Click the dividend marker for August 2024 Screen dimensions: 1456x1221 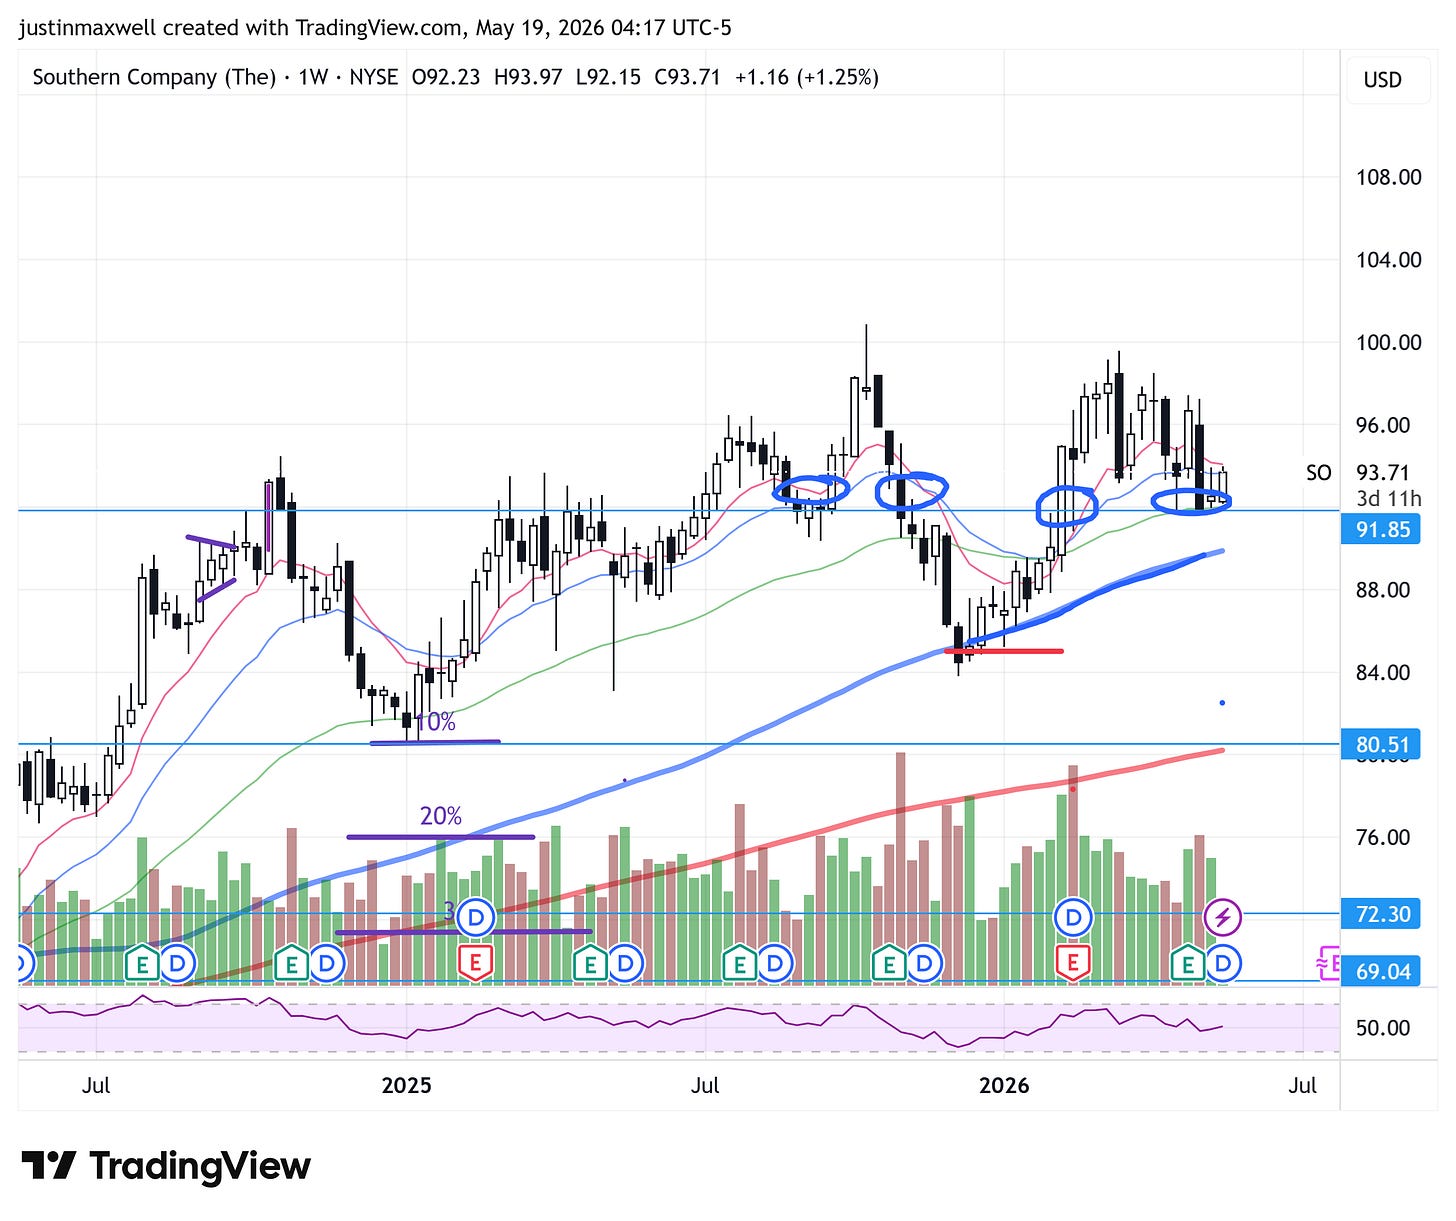pyautogui.click(x=177, y=964)
